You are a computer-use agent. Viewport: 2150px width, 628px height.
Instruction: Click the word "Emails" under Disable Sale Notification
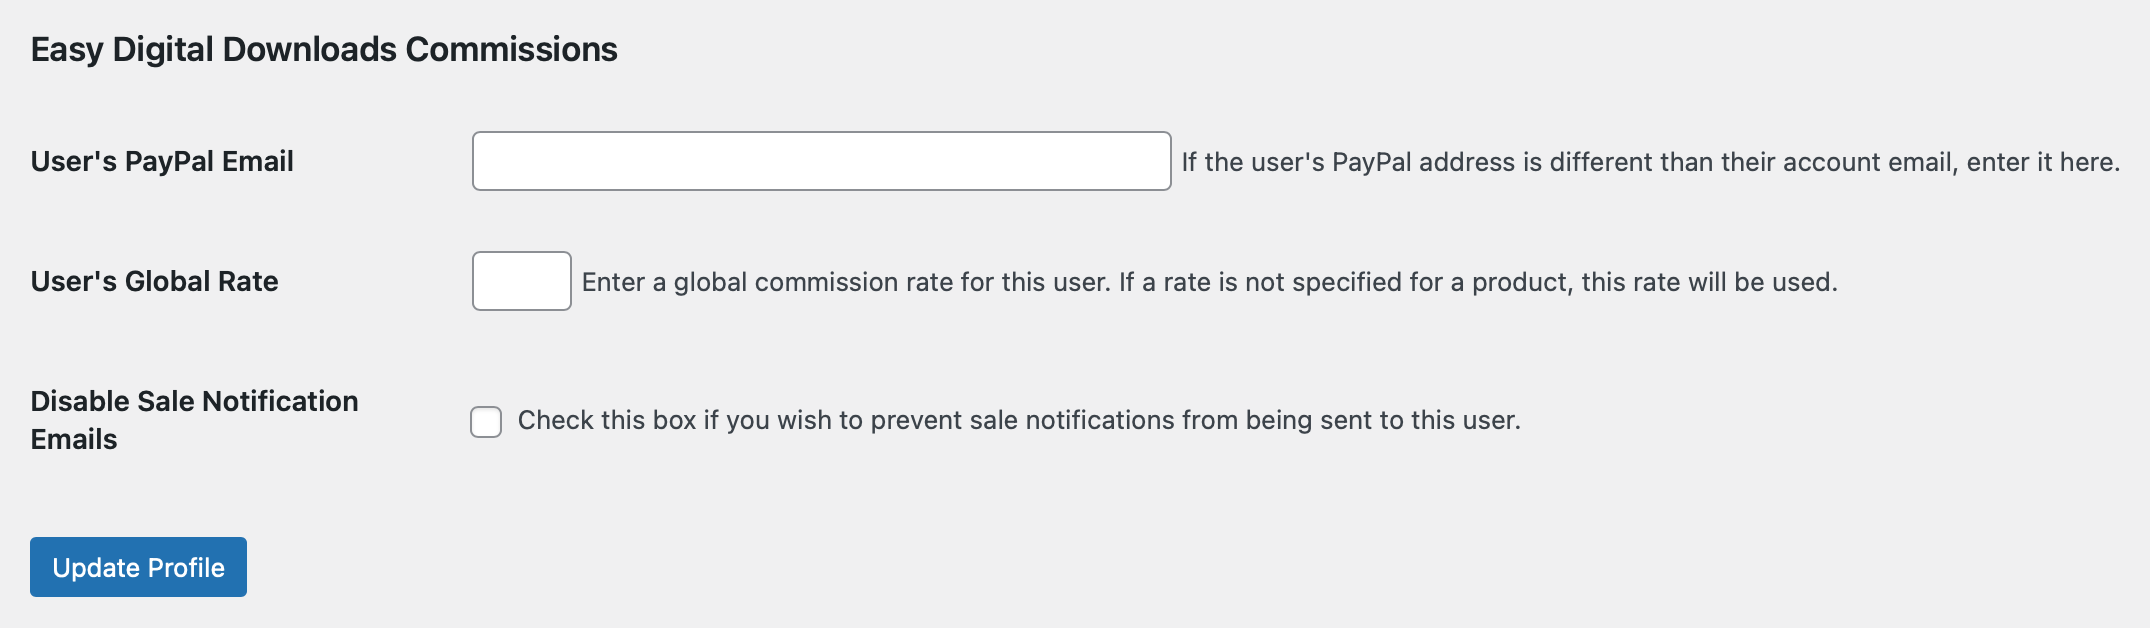[74, 439]
